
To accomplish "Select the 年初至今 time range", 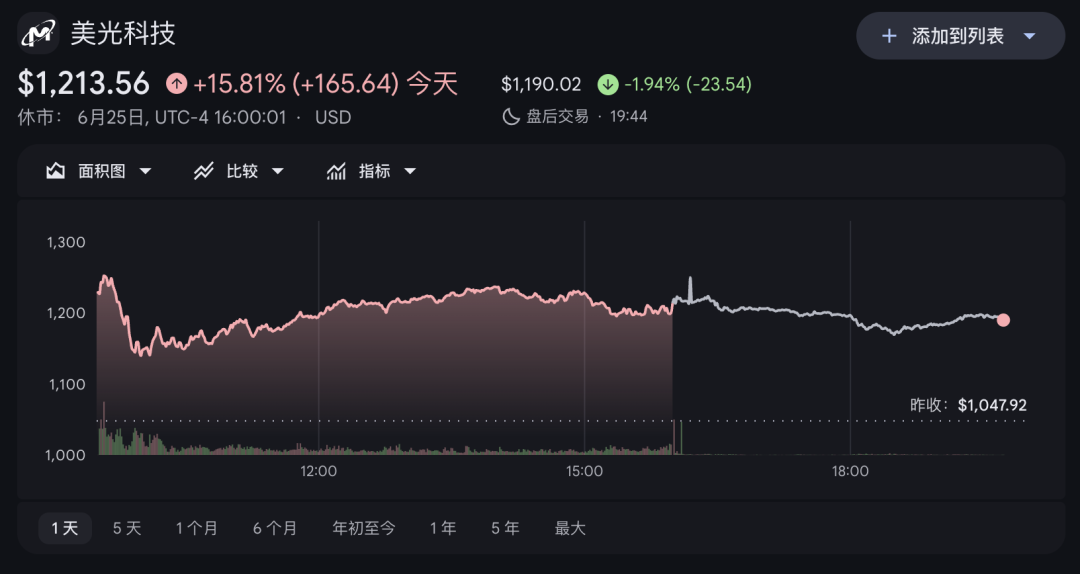I will click(364, 529).
